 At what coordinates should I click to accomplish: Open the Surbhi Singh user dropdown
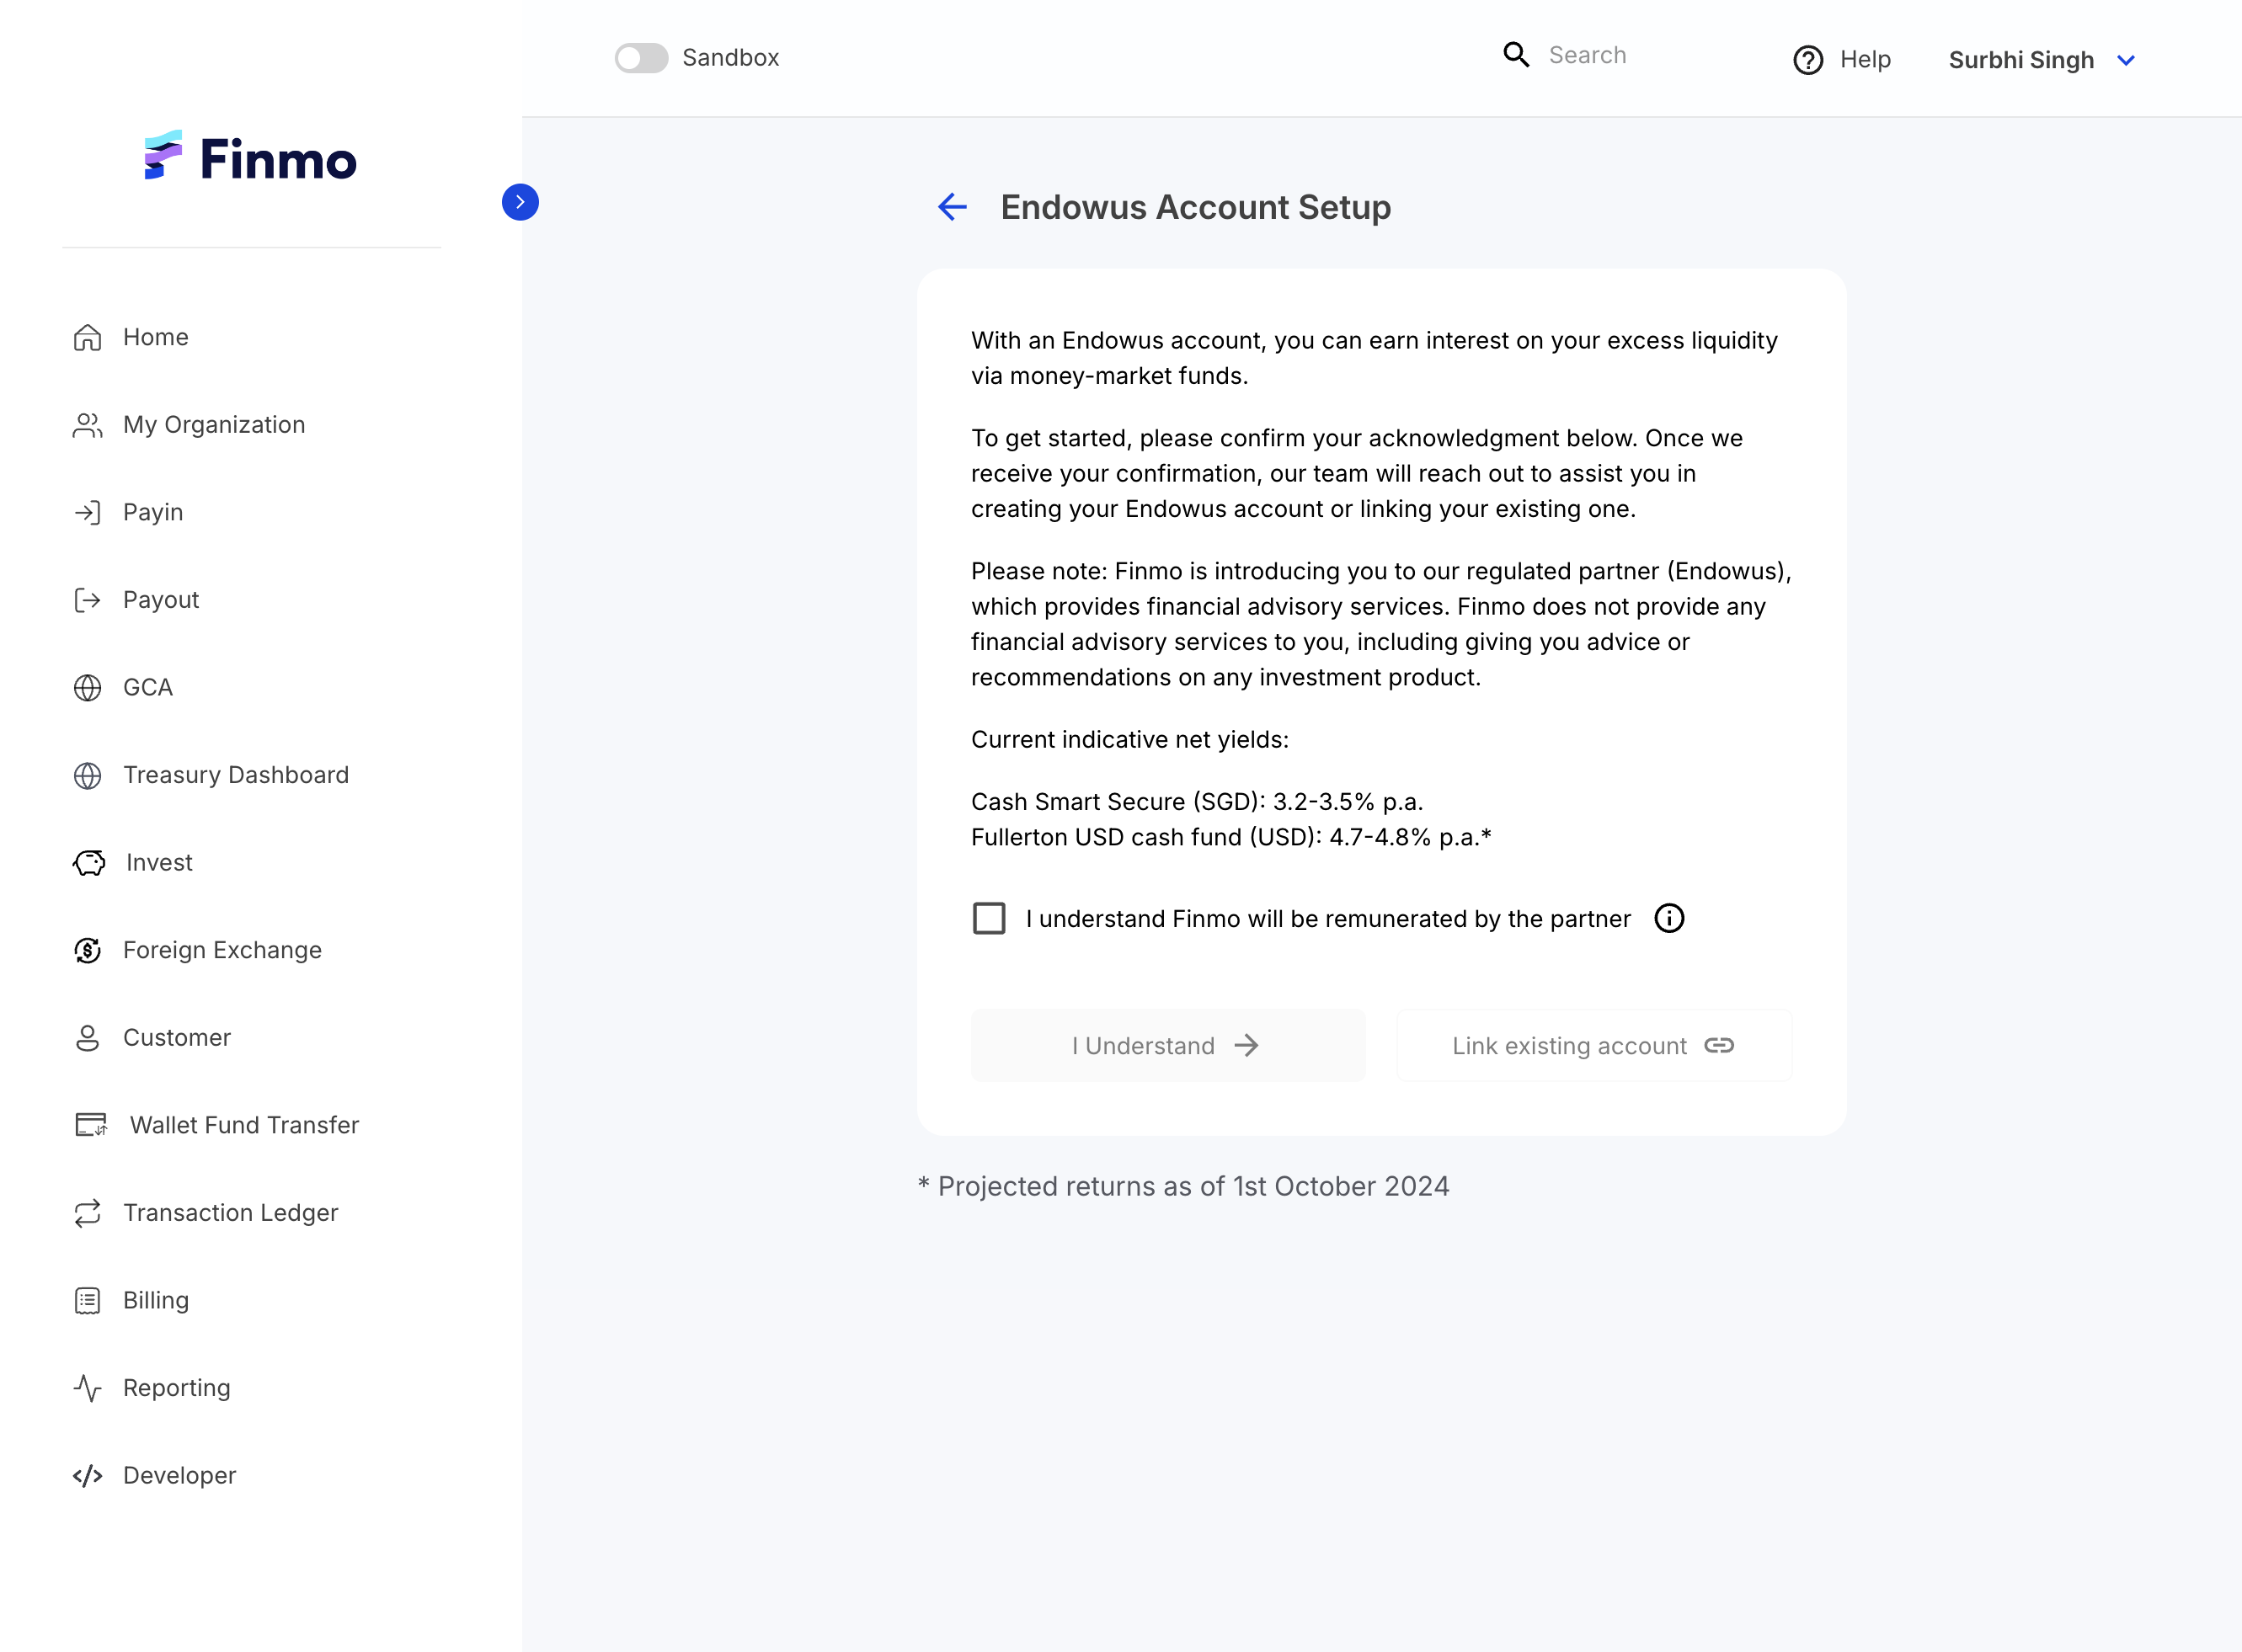[x=2043, y=60]
